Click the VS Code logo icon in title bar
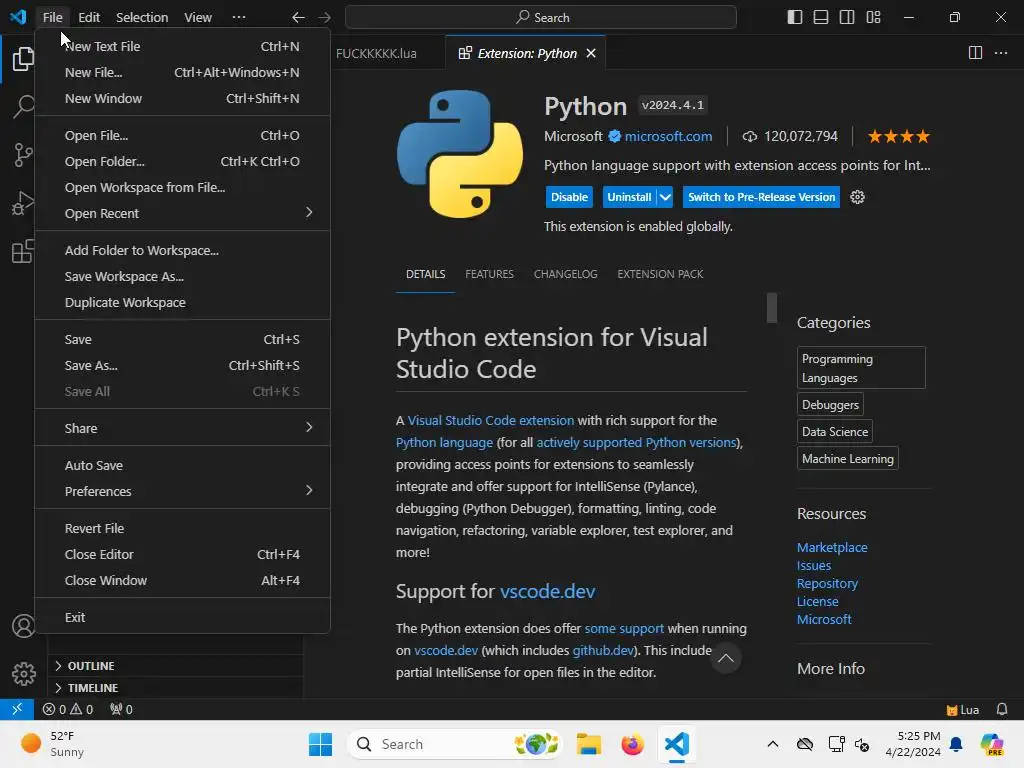The height and width of the screenshot is (768, 1024). pos(18,17)
